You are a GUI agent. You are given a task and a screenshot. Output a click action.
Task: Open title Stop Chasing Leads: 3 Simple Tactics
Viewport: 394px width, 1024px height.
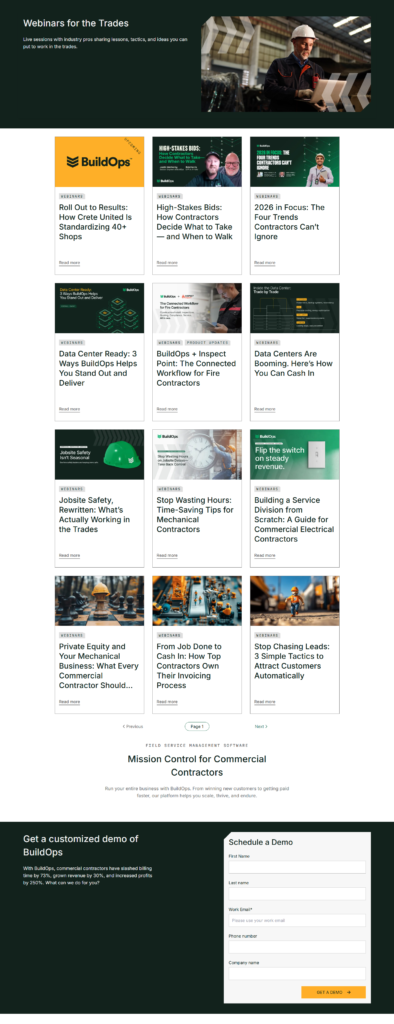291,661
